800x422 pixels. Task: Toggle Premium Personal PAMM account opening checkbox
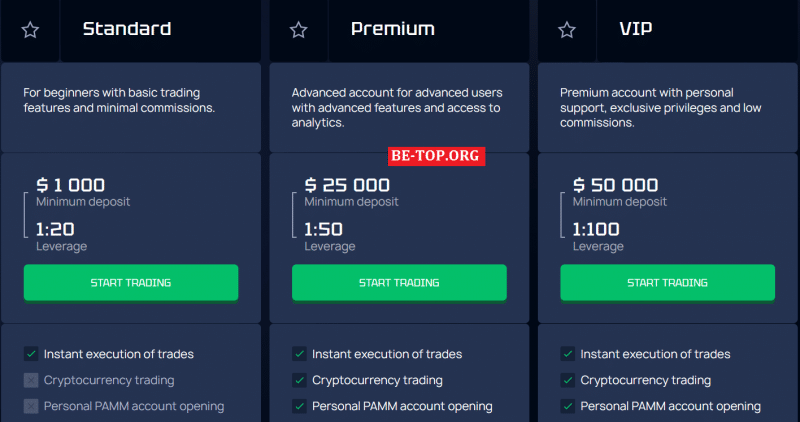(x=299, y=406)
